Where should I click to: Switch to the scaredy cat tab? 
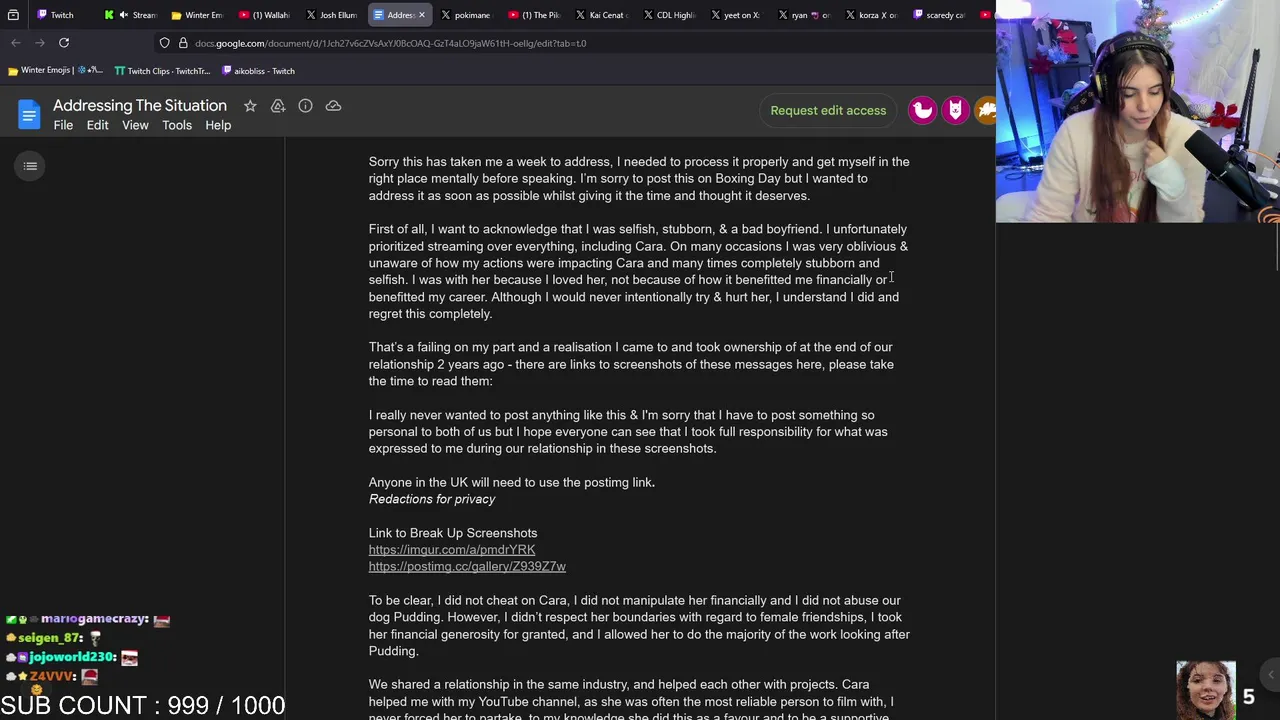(x=938, y=15)
